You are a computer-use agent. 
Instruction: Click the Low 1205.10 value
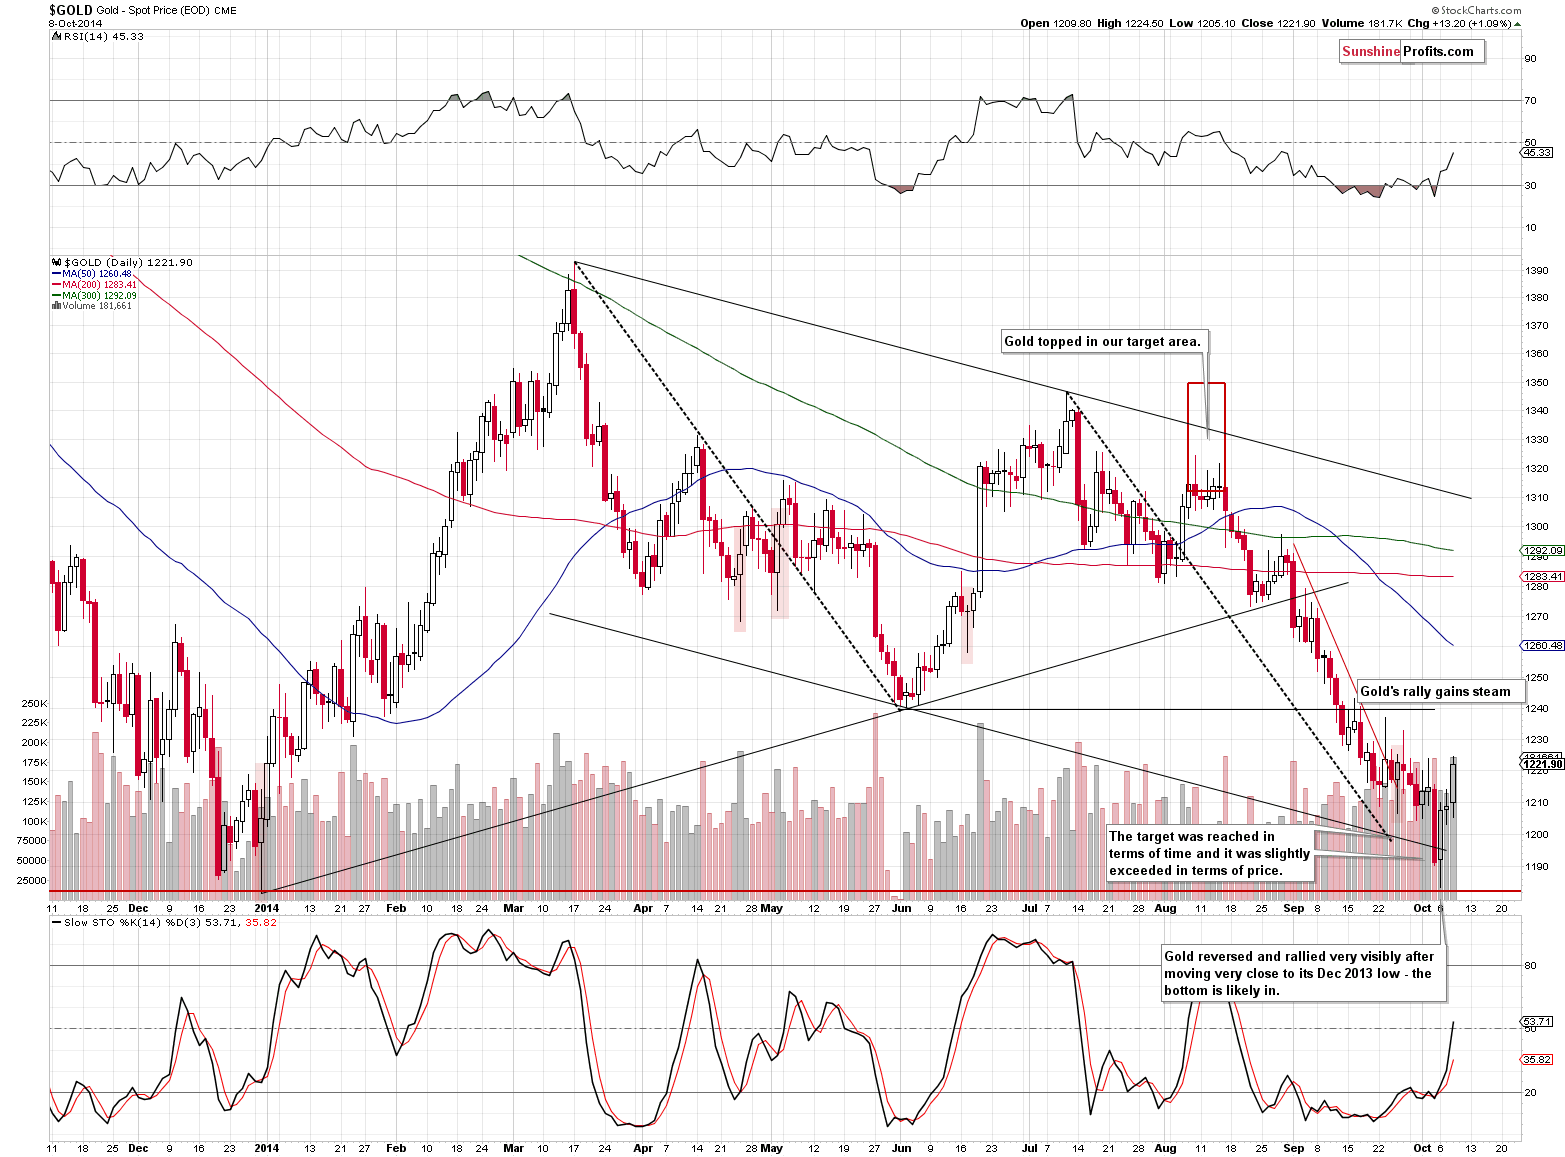tap(1202, 23)
